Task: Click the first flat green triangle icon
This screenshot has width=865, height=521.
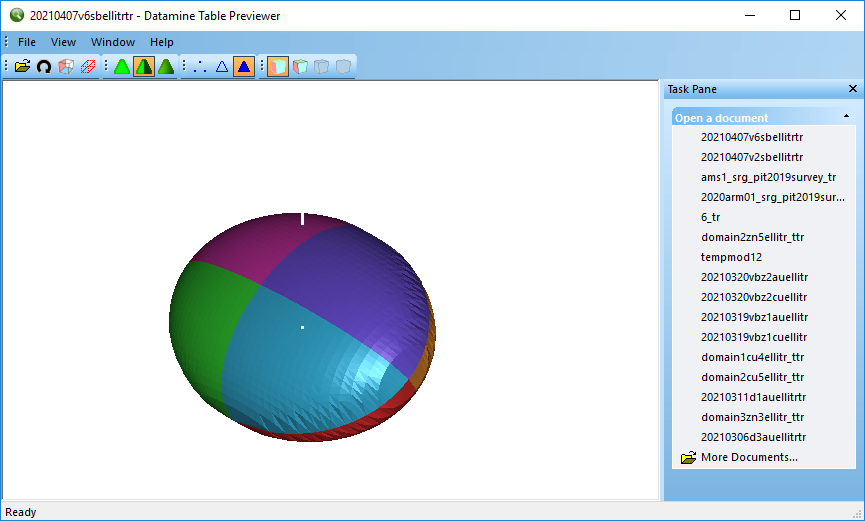Action: [121, 67]
